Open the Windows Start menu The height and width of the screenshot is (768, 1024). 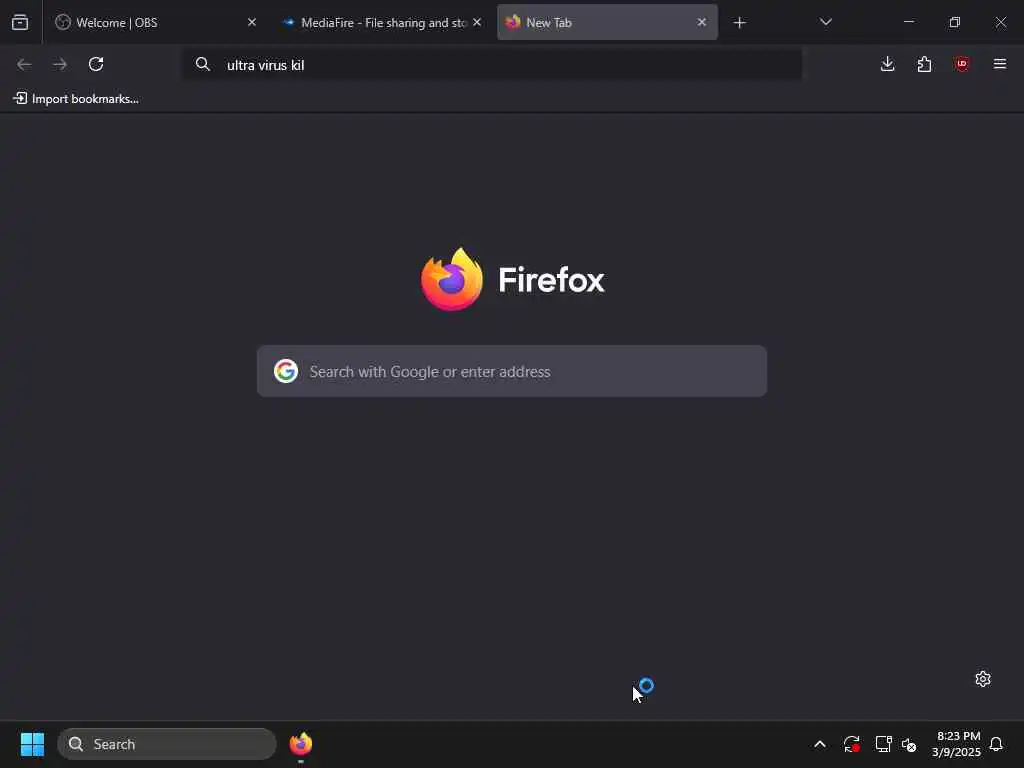pos(32,744)
